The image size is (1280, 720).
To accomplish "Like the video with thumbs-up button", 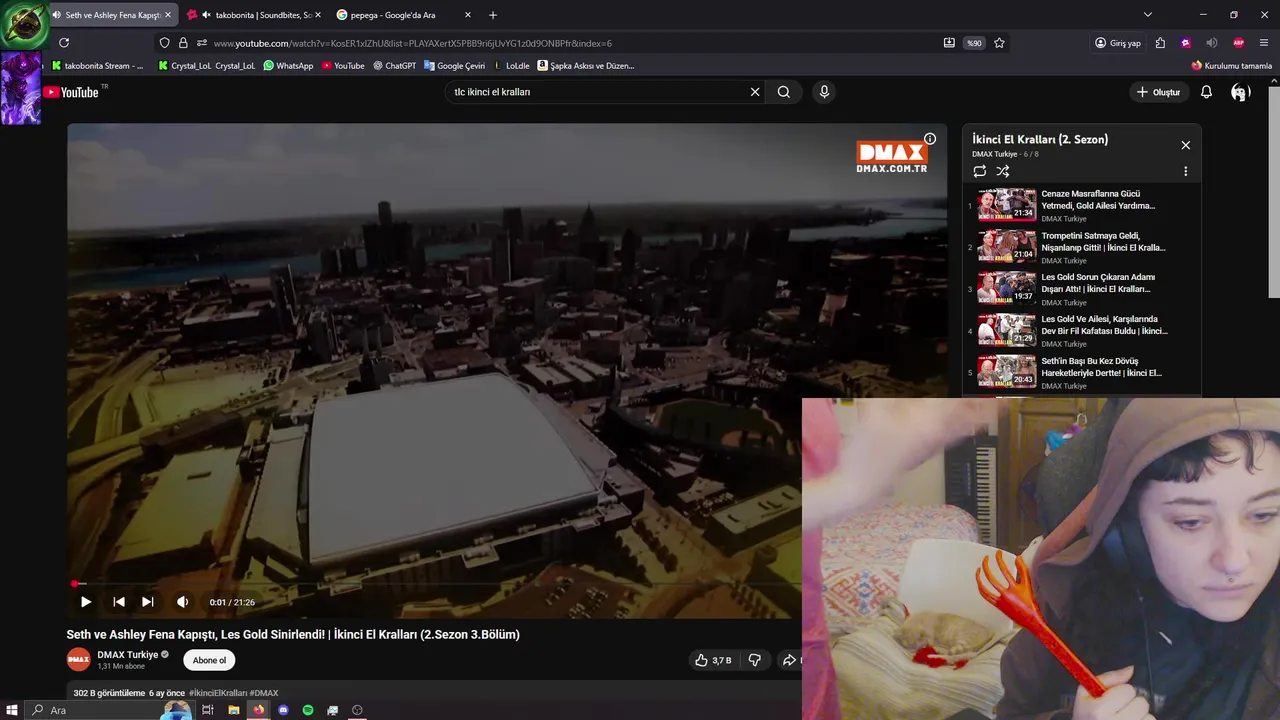I will pyautogui.click(x=713, y=660).
